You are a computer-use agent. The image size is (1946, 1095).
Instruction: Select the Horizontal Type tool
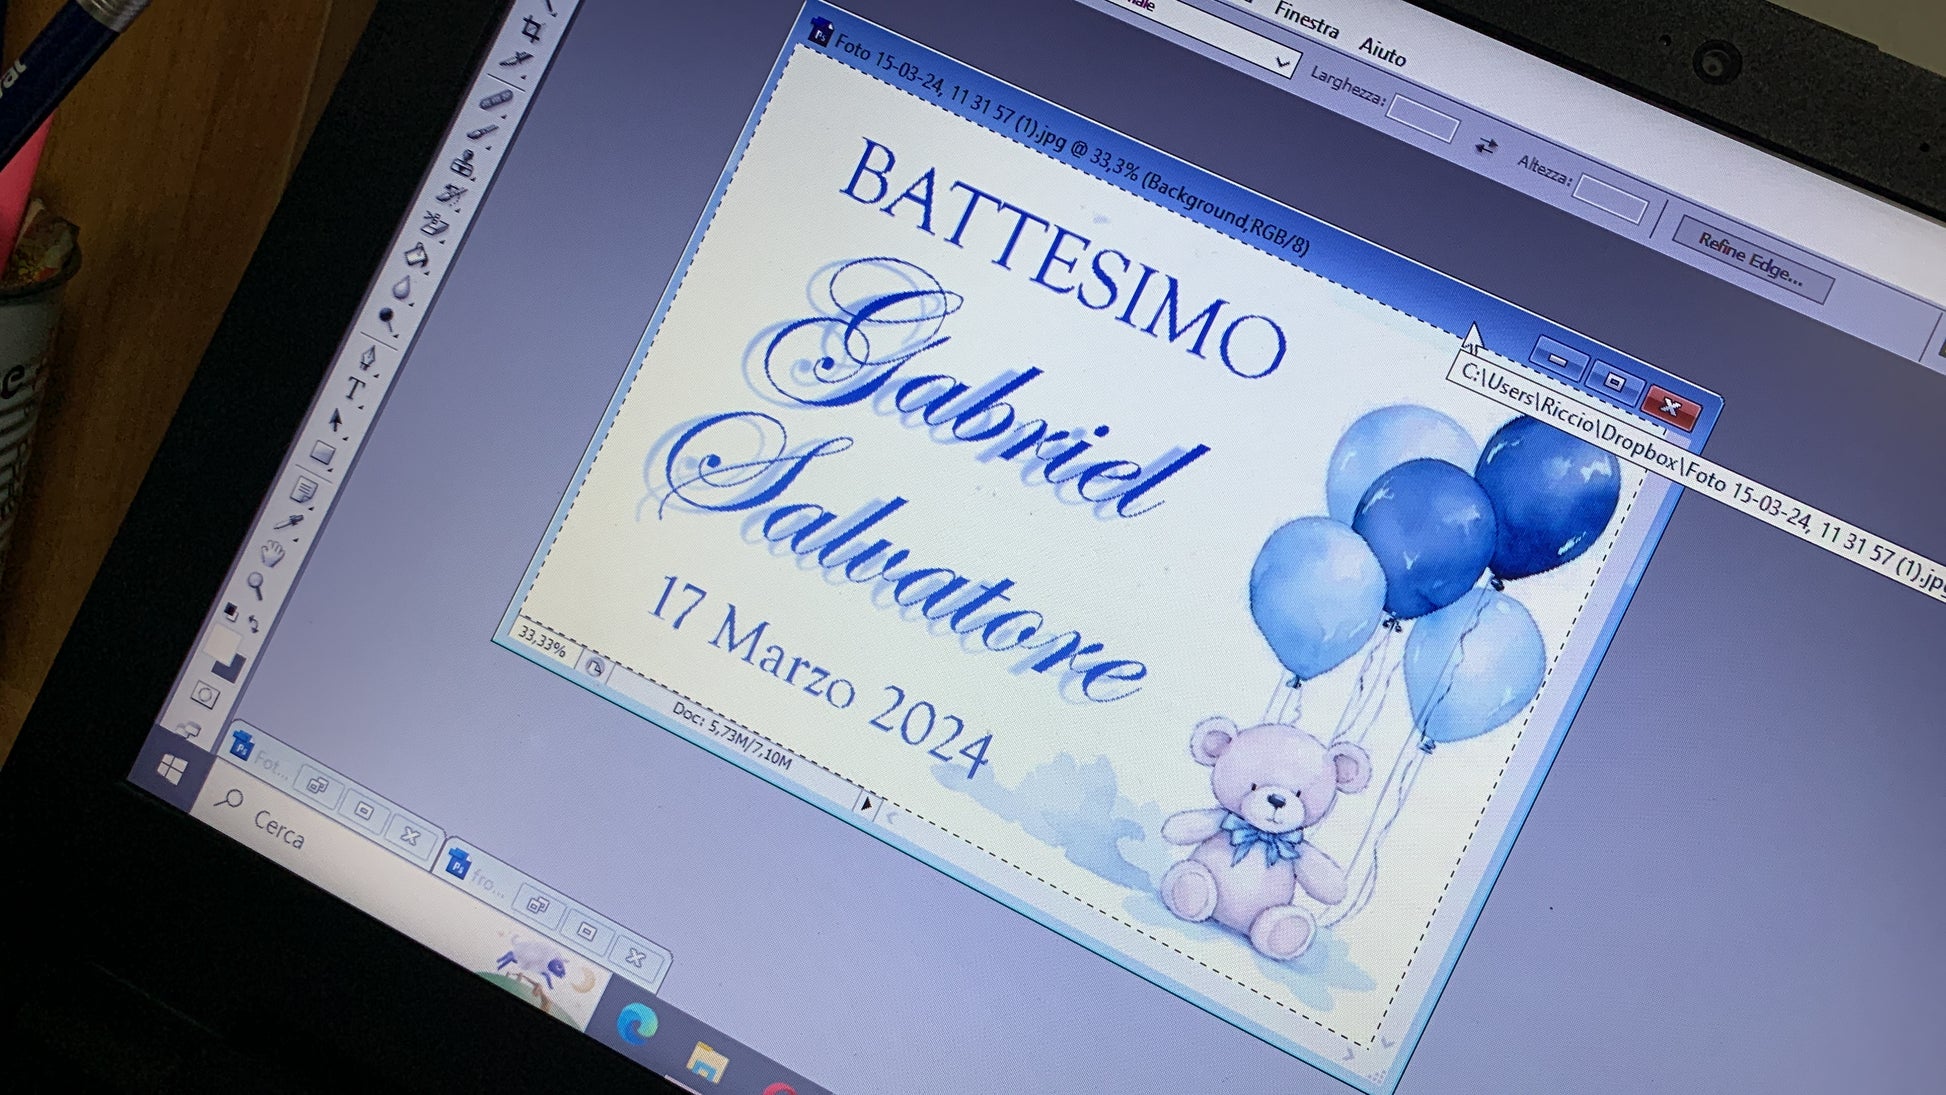[x=354, y=388]
